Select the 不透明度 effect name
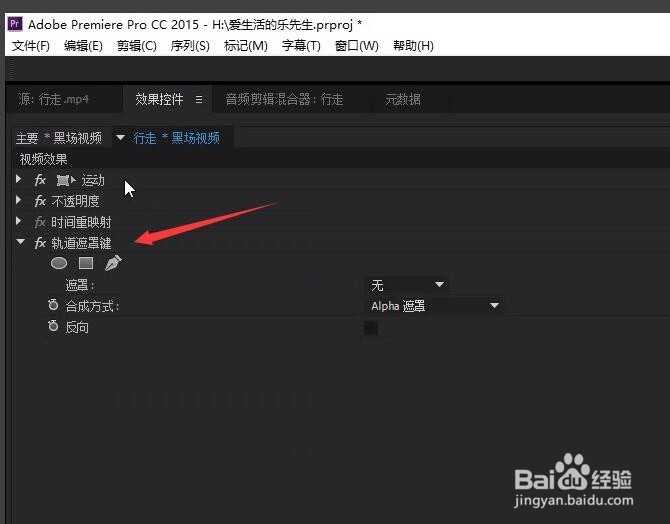 (75, 201)
